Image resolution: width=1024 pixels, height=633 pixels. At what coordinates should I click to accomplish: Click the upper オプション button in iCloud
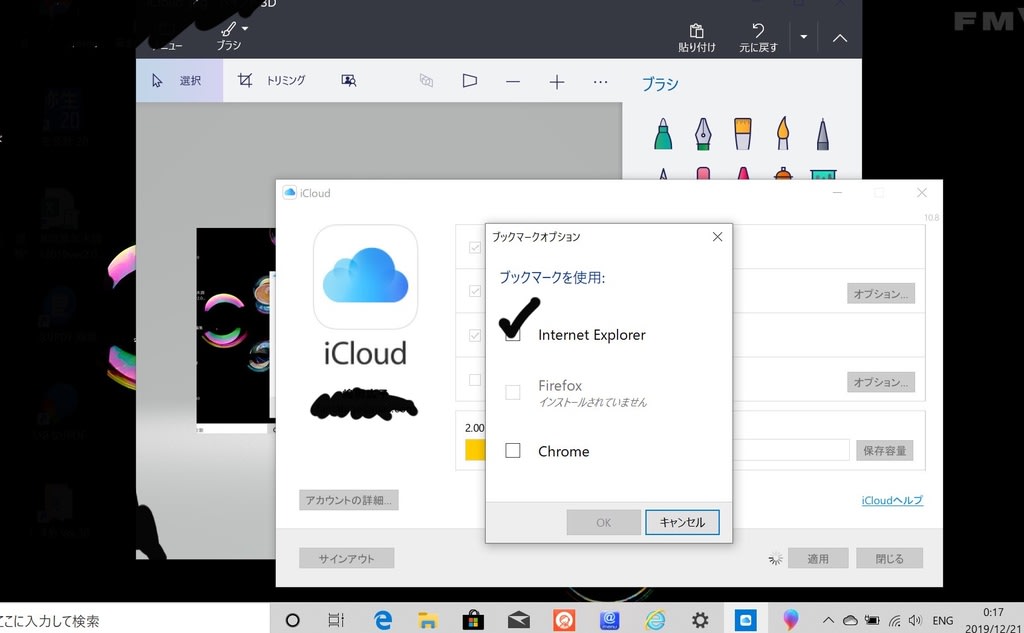tap(881, 293)
